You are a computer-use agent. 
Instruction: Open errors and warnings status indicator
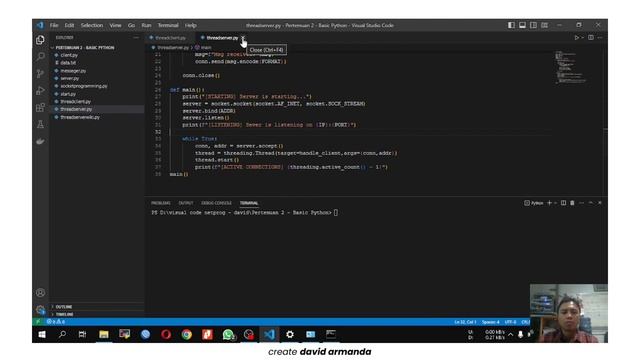(x=56, y=322)
